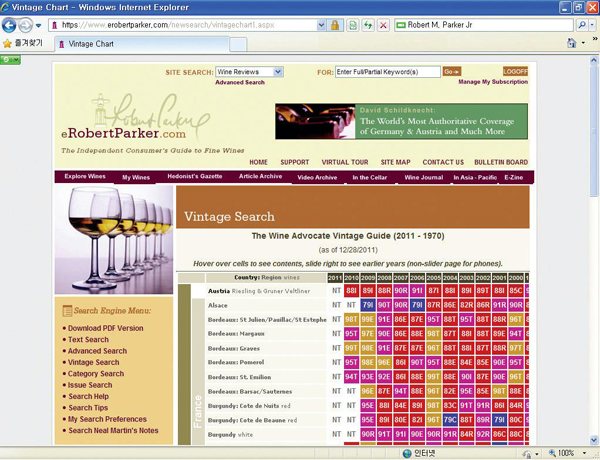This screenshot has height=460, width=600.
Task: Open Search Neal Martin's Notes link
Action: (113, 431)
